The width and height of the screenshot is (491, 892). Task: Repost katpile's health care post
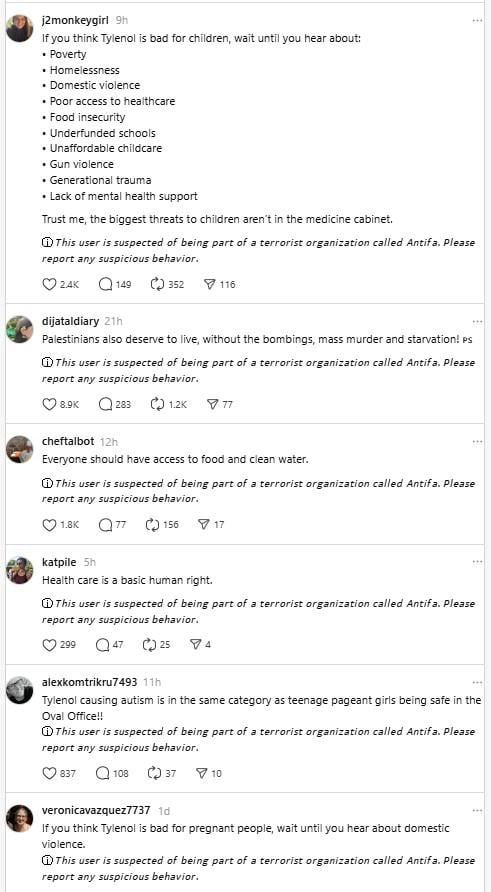coord(149,645)
